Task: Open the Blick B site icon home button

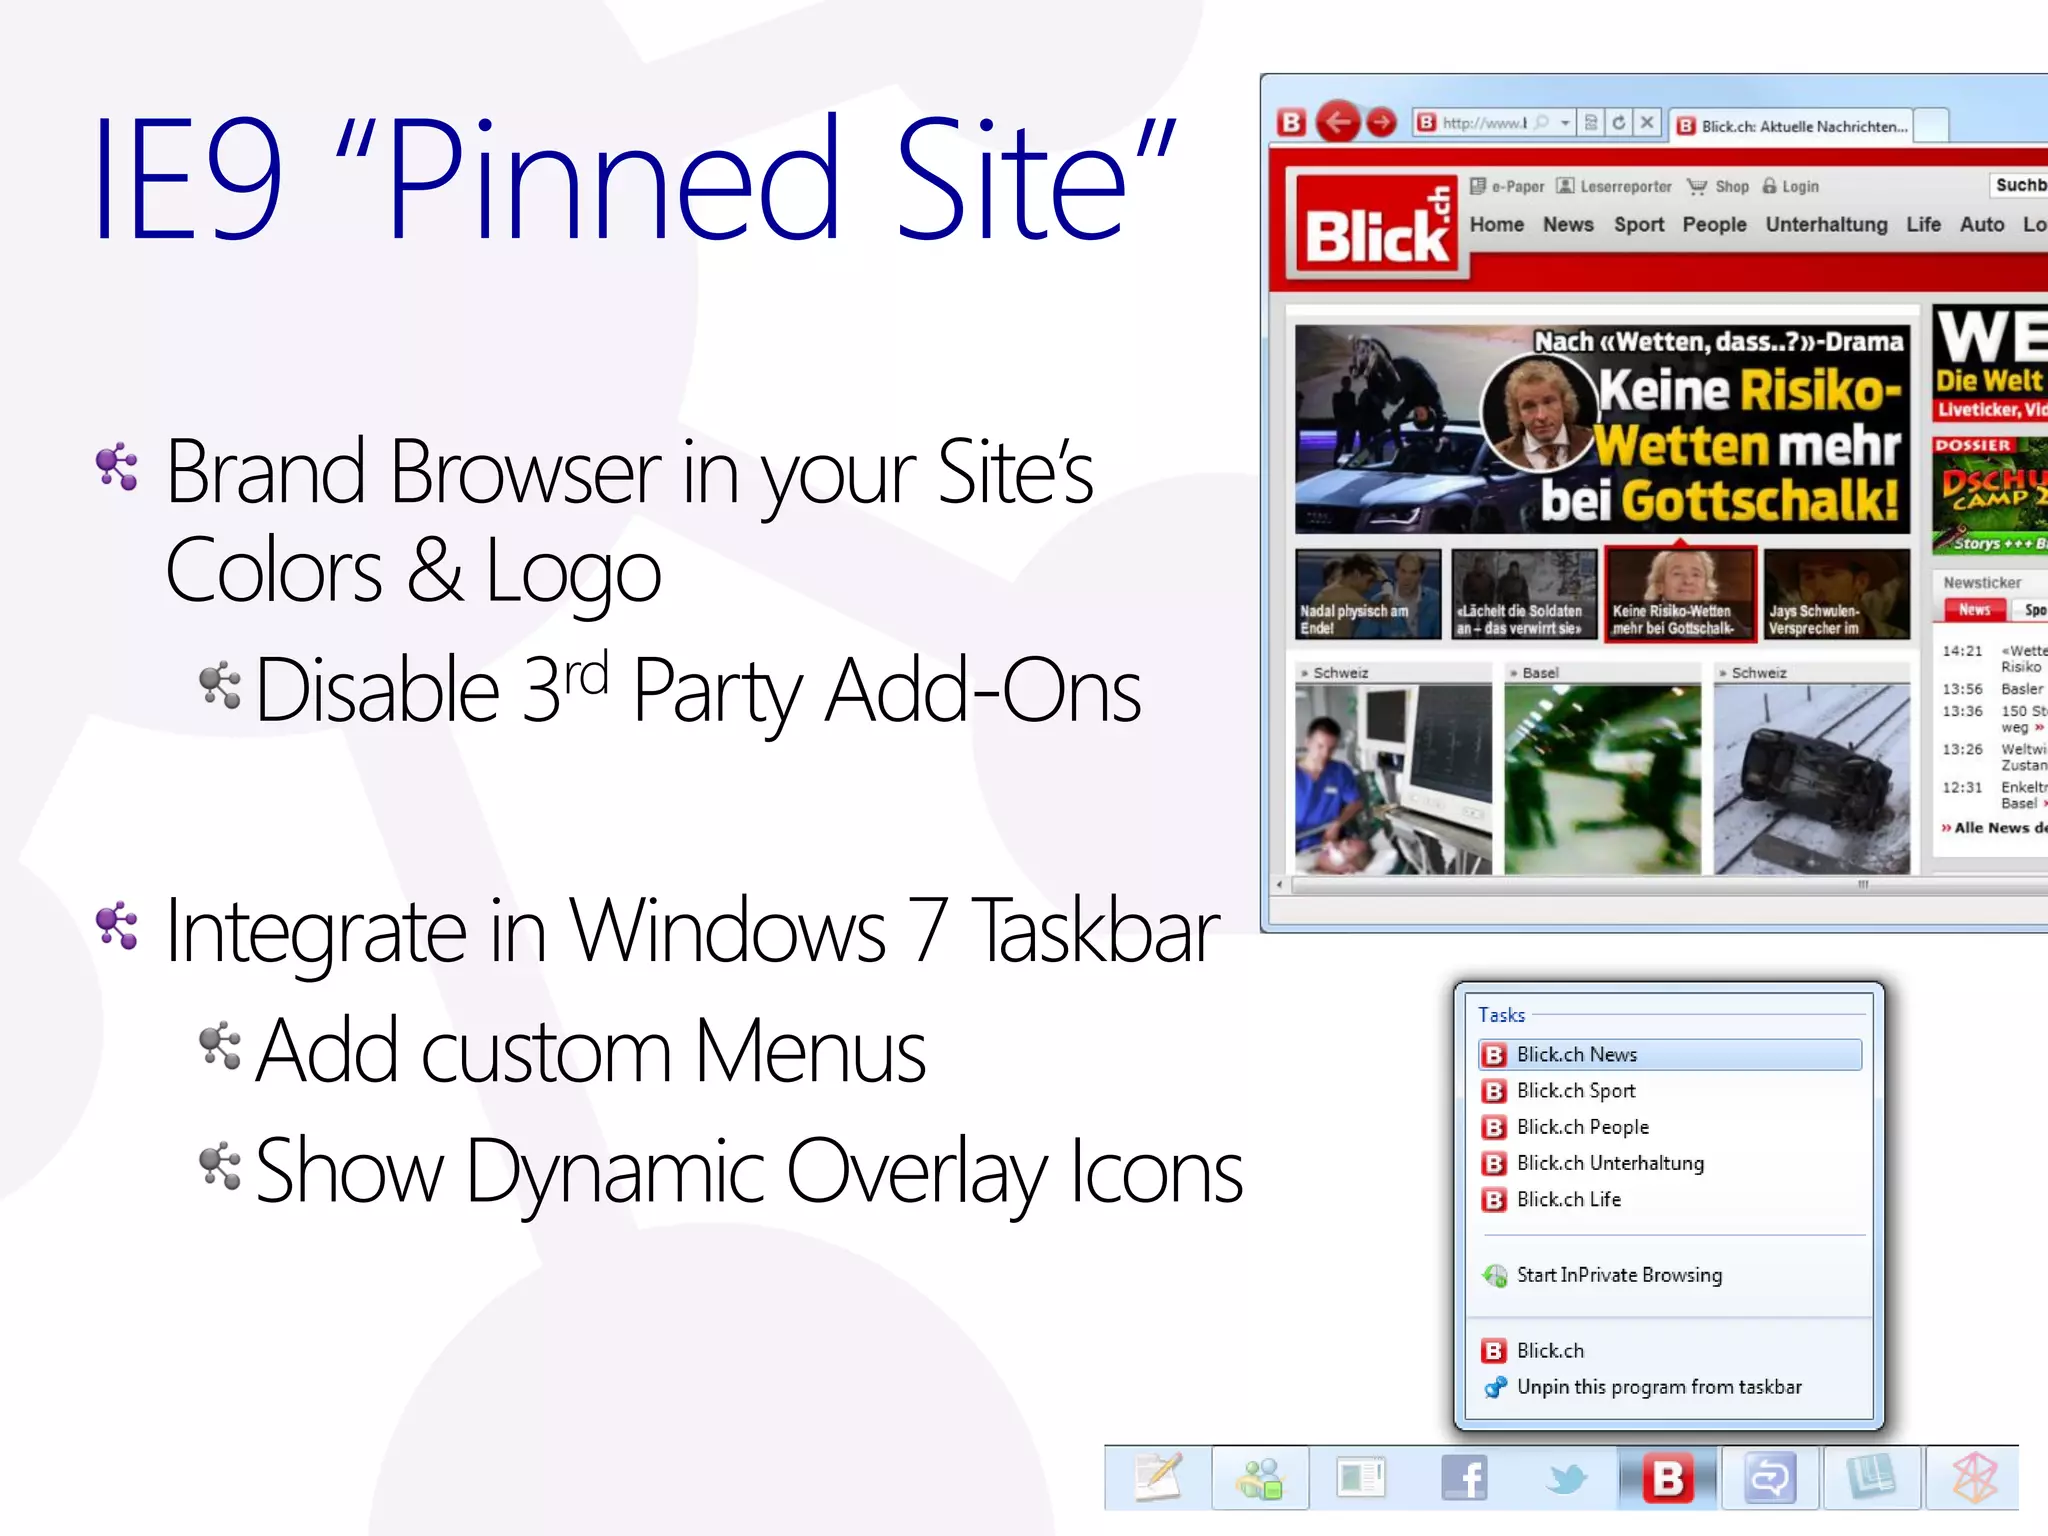Action: pyautogui.click(x=1292, y=123)
